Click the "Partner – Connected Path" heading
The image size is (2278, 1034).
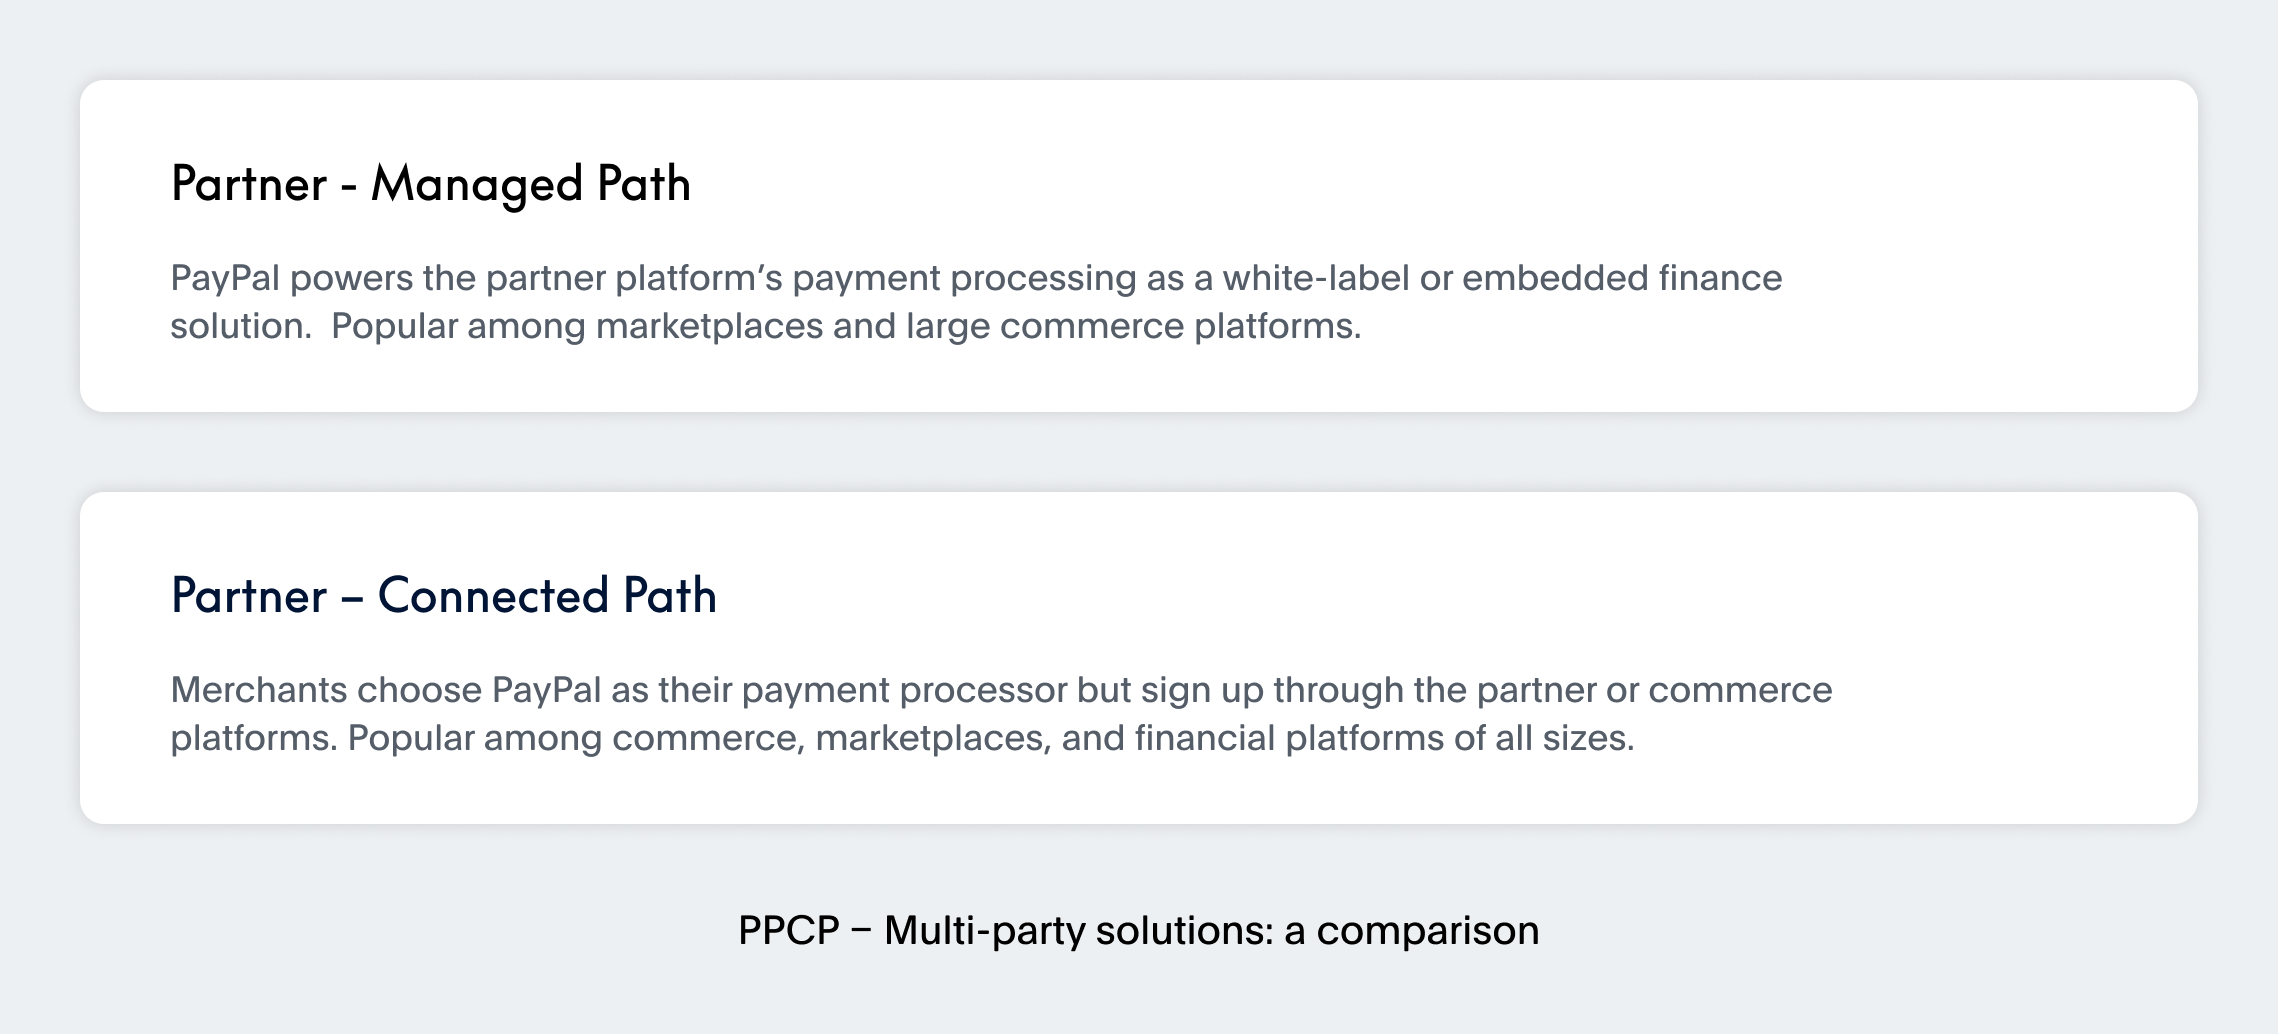pyautogui.click(x=443, y=596)
